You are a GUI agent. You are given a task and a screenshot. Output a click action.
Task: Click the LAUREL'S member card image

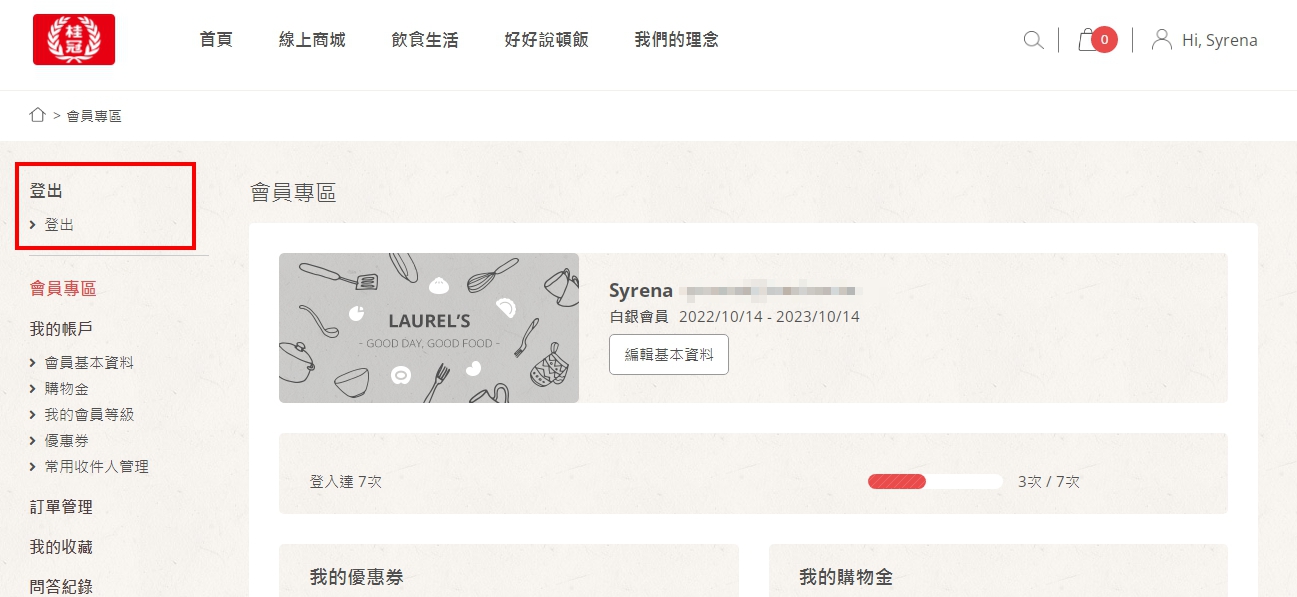click(x=429, y=328)
